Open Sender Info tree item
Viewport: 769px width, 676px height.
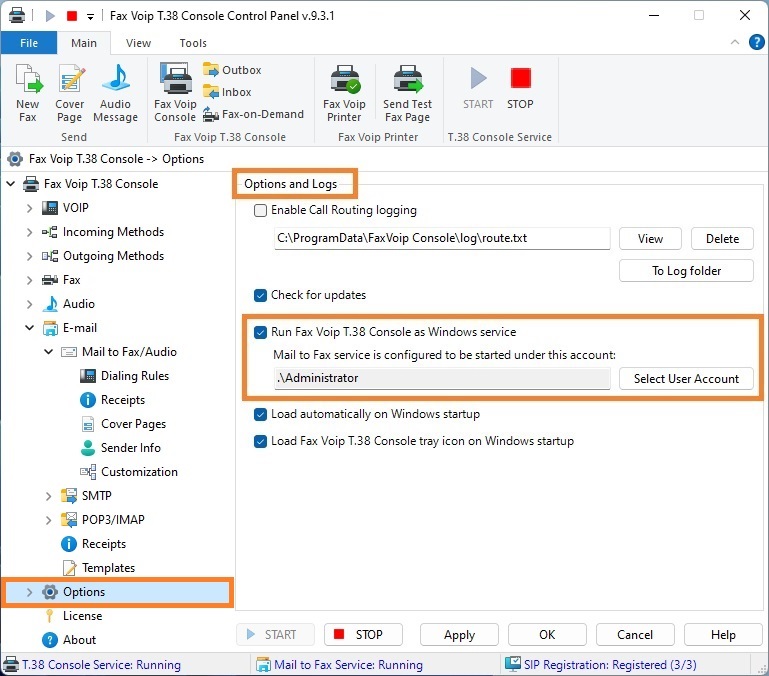coord(130,448)
